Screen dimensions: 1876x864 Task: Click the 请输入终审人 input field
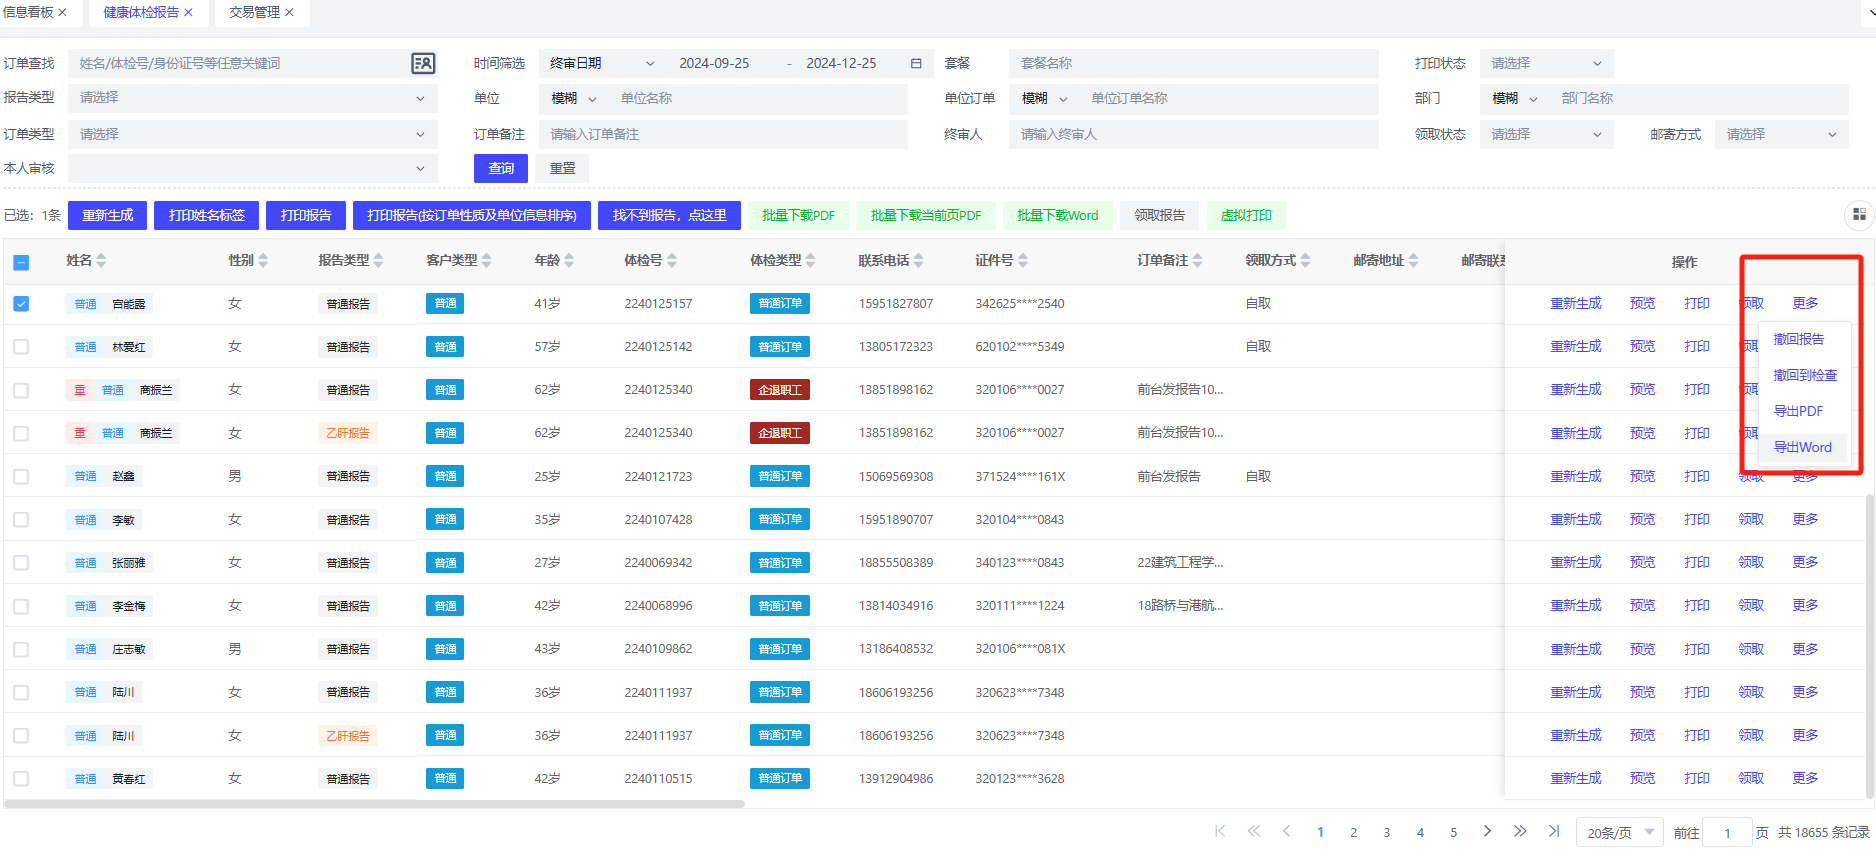[x=1193, y=134]
